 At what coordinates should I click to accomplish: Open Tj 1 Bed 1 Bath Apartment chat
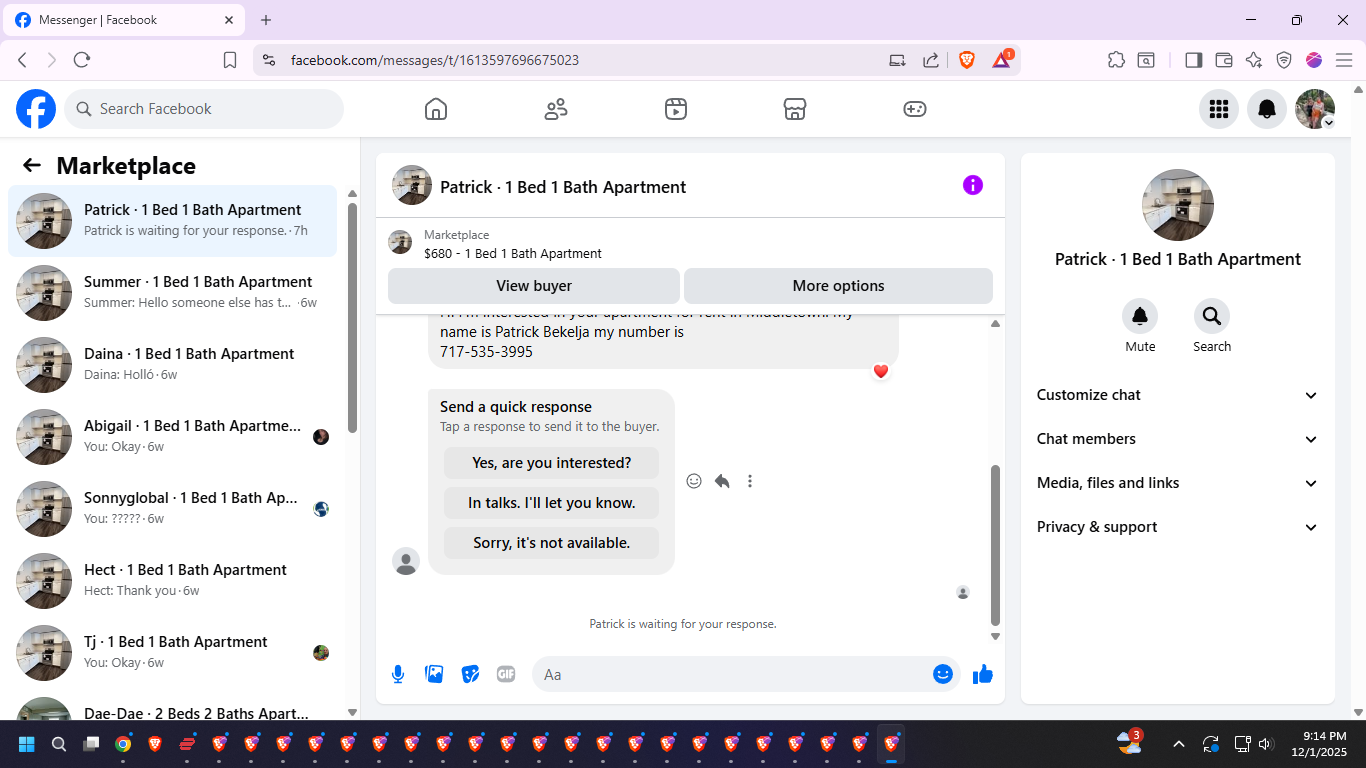[172, 653]
